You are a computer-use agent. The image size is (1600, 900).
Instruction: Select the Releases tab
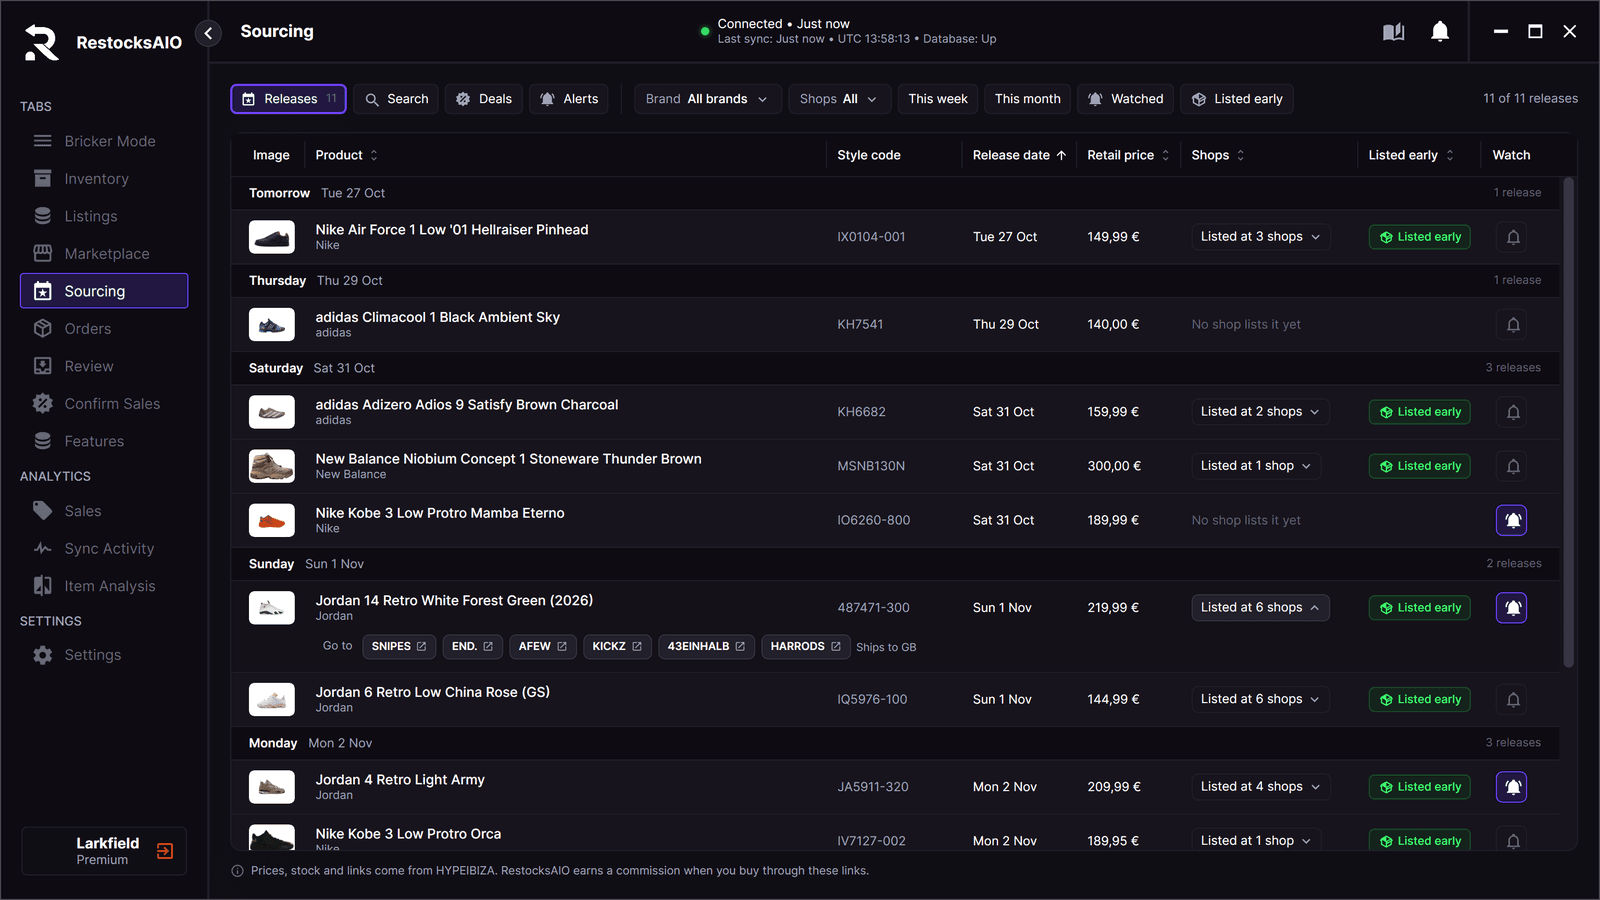(289, 99)
